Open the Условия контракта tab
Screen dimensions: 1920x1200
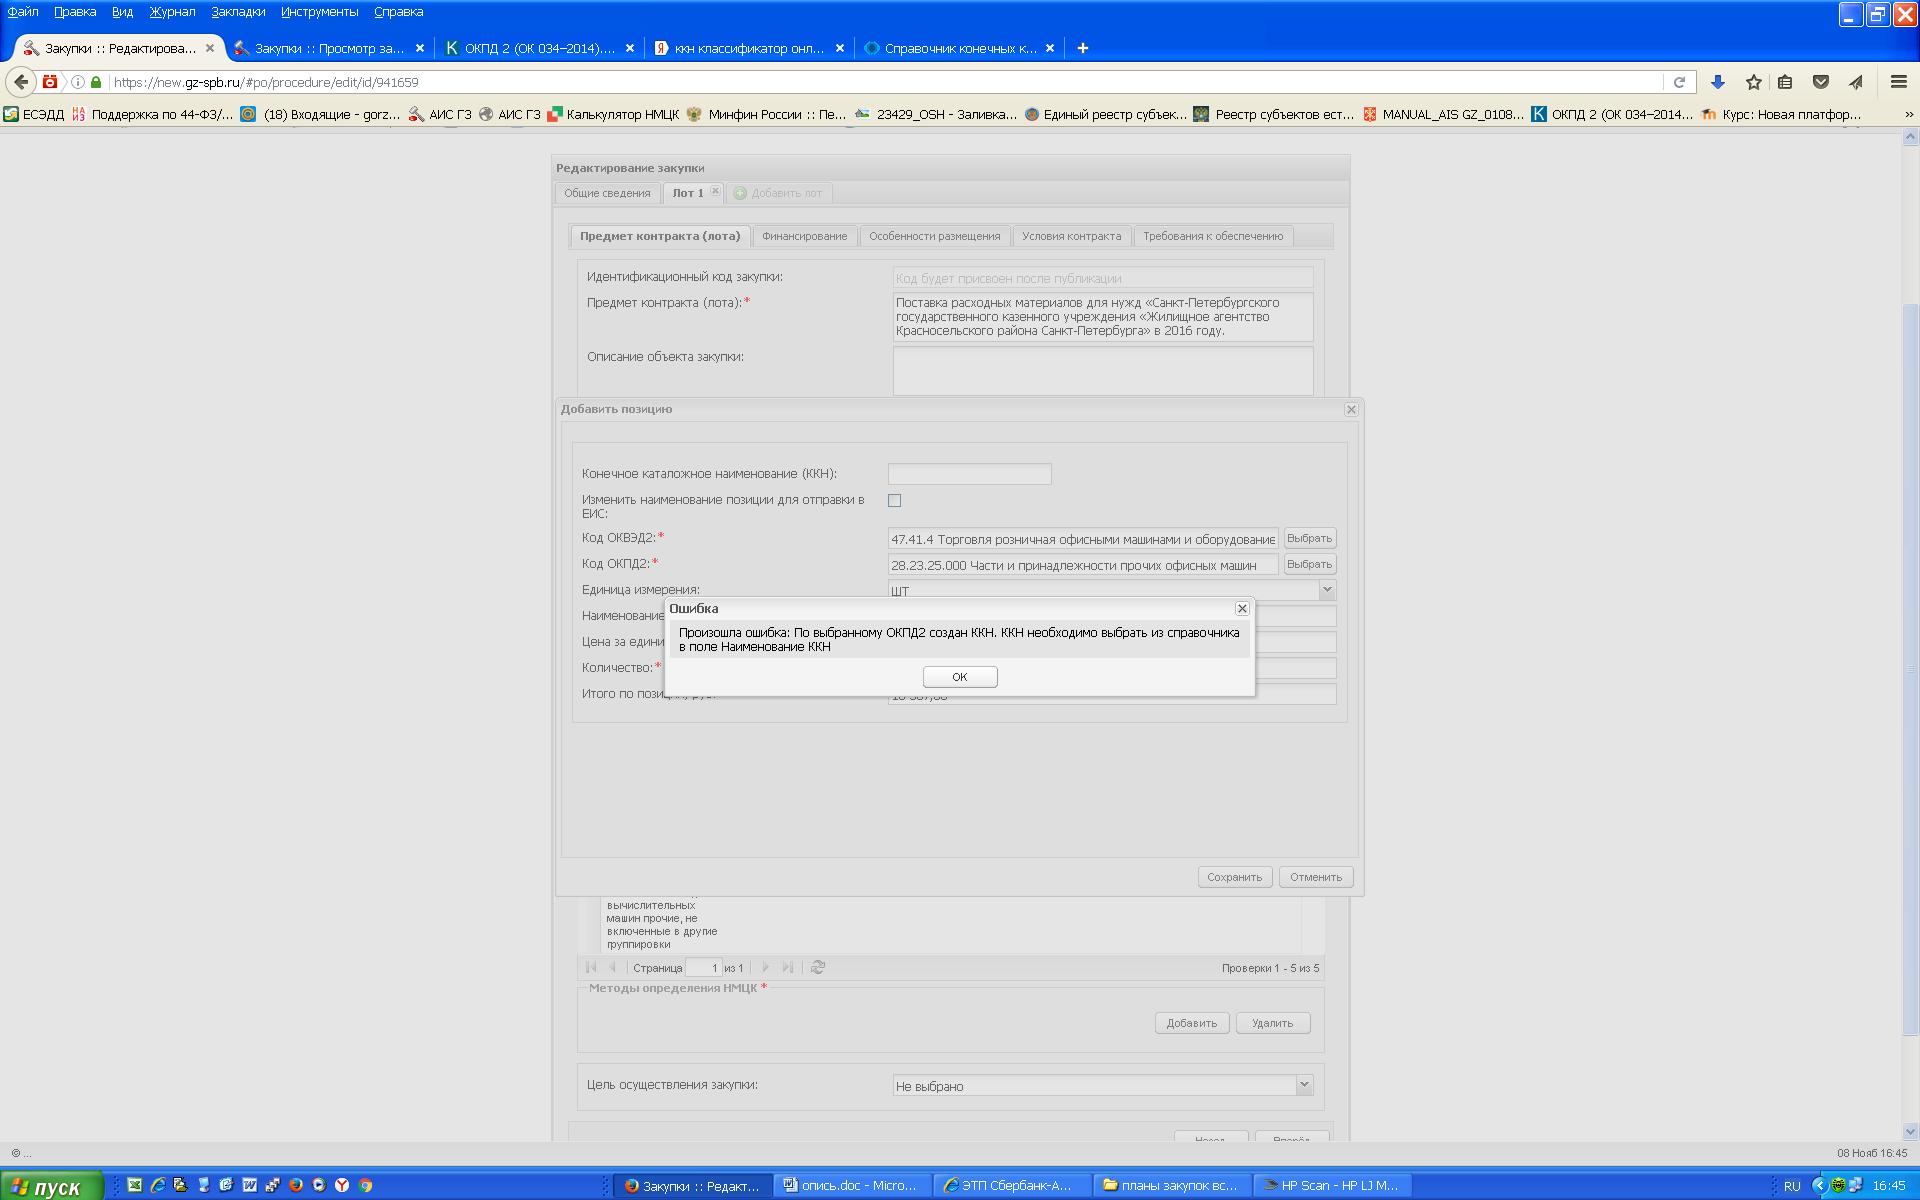pyautogui.click(x=1071, y=236)
